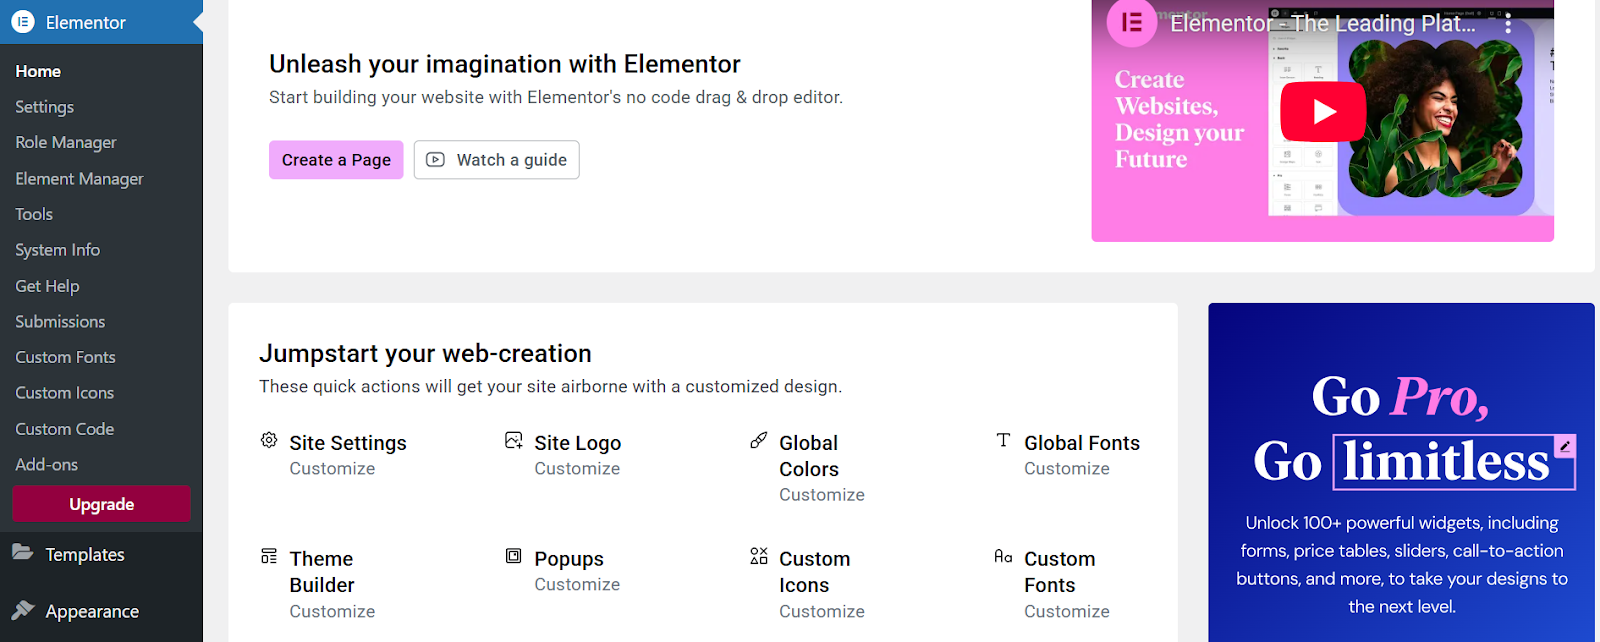Click Get Help in sidebar

(47, 286)
